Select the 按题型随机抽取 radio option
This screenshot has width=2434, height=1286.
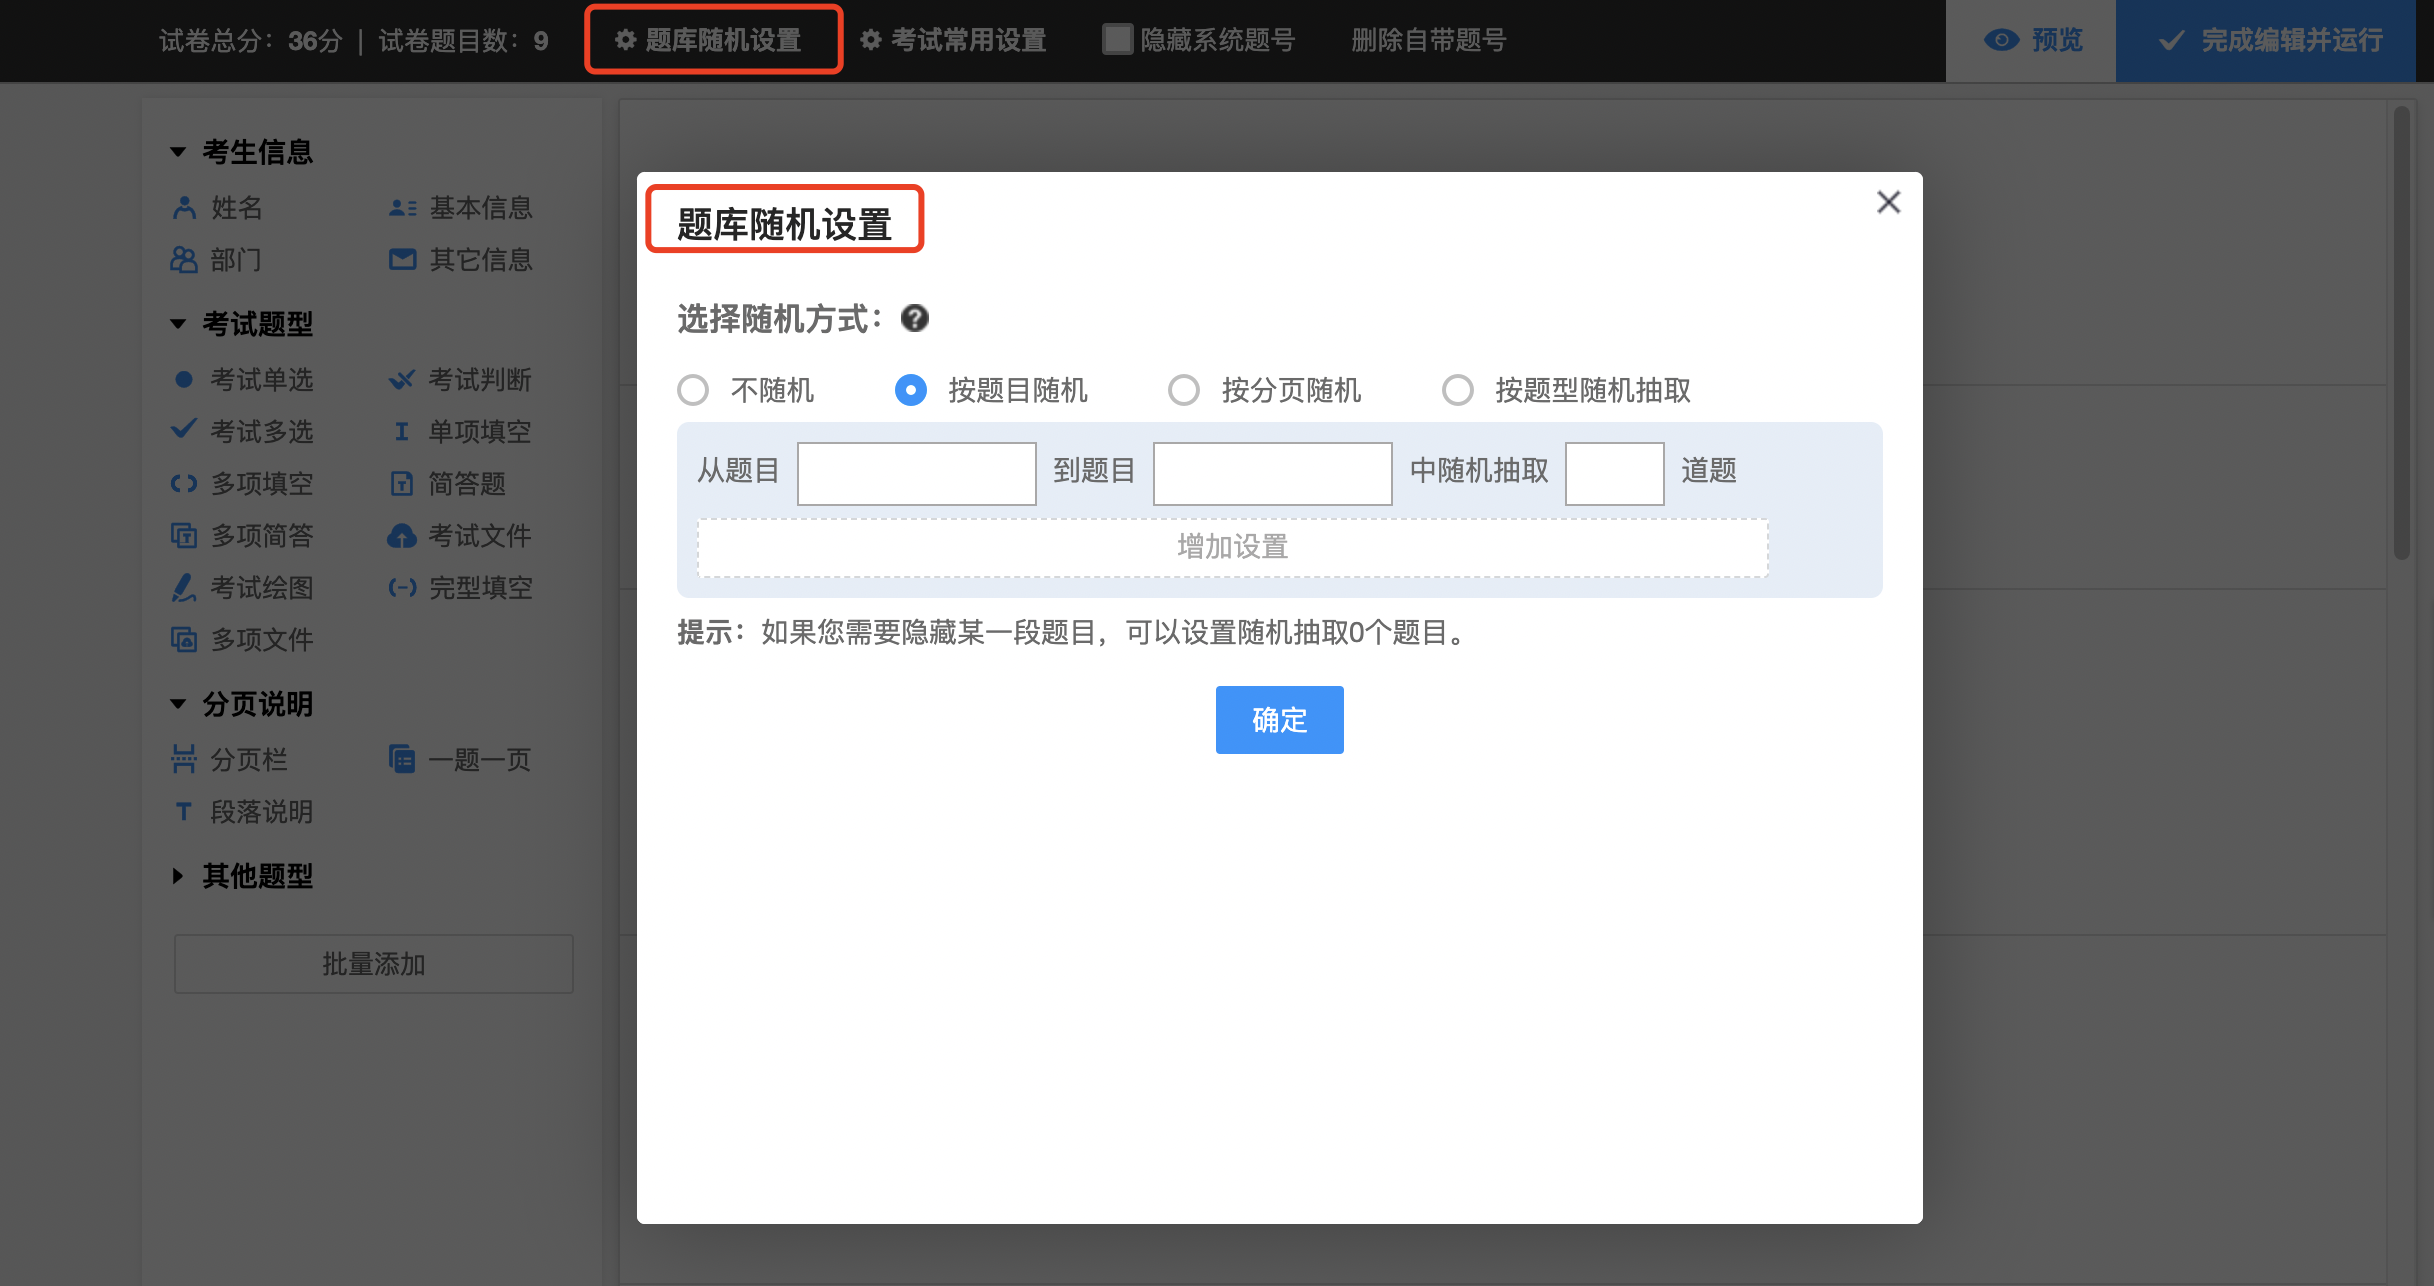[x=1458, y=390]
